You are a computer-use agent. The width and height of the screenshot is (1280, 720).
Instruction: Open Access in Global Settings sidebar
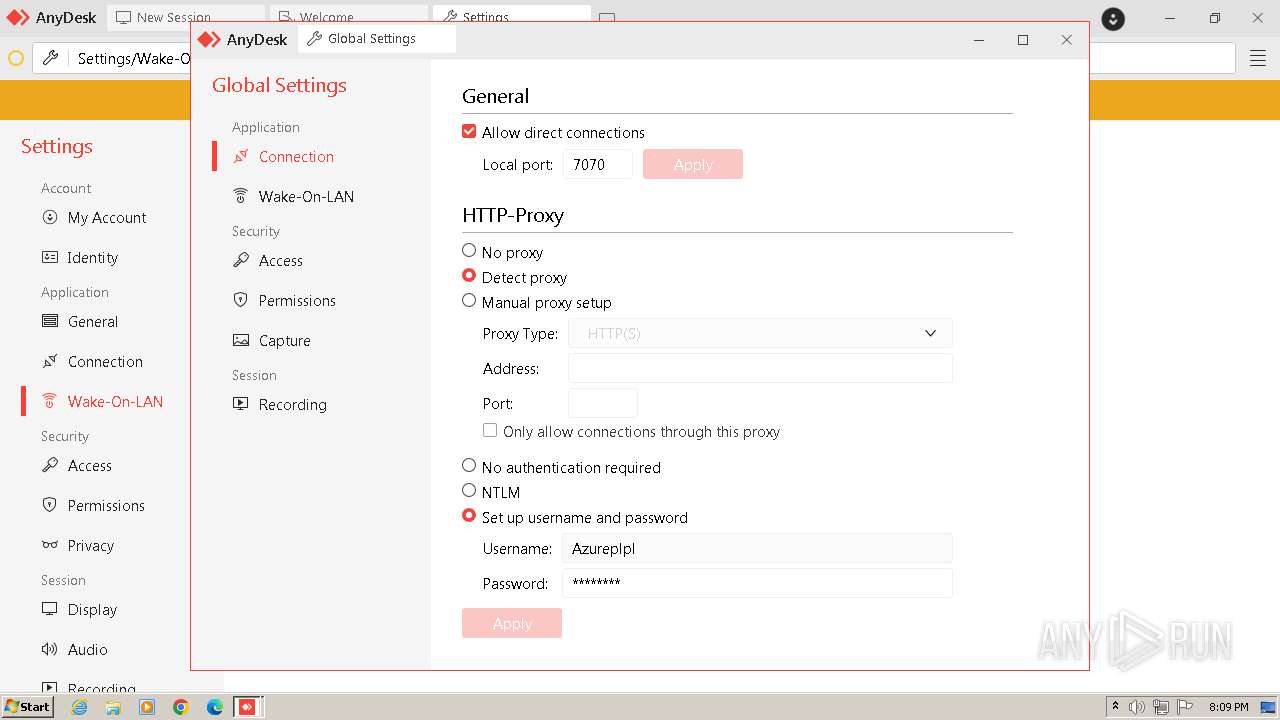[280, 261]
